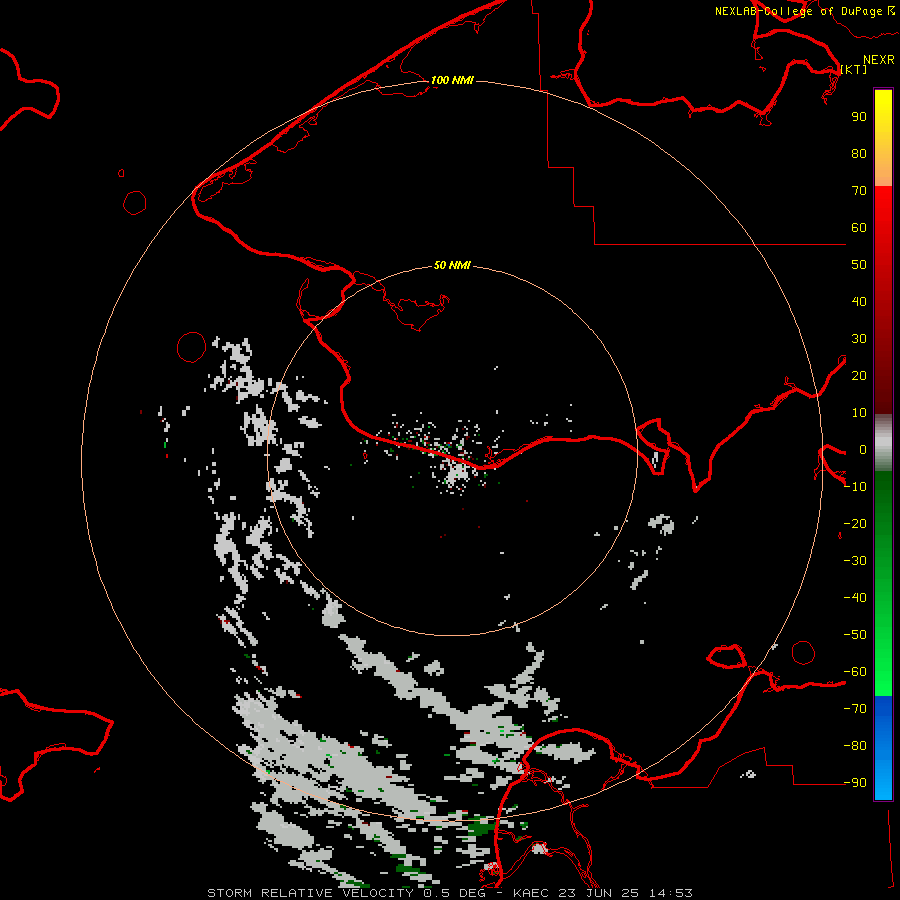Click the 60 value on velocity scale
Screen dimensions: 900x900
(859, 227)
